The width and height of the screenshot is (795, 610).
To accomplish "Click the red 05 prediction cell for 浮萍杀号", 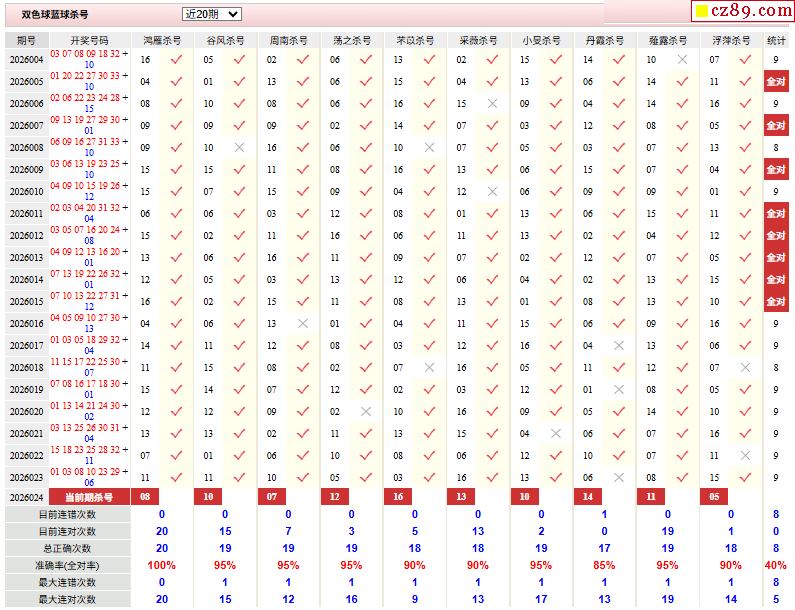I will [x=714, y=497].
